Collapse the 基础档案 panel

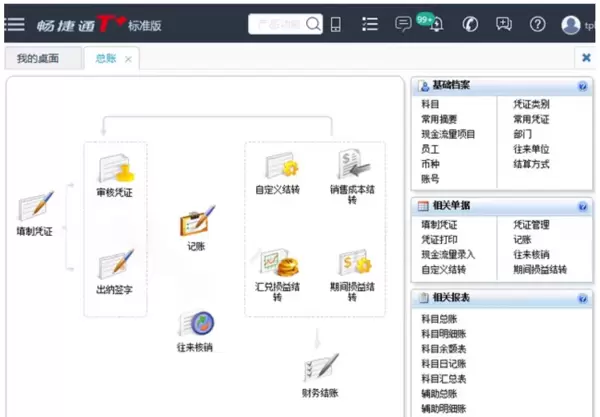click(582, 87)
